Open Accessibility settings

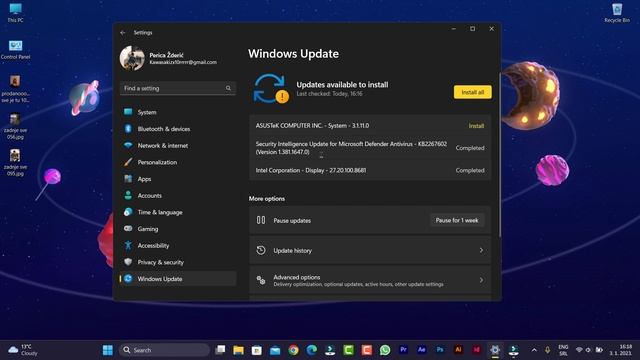click(178, 246)
